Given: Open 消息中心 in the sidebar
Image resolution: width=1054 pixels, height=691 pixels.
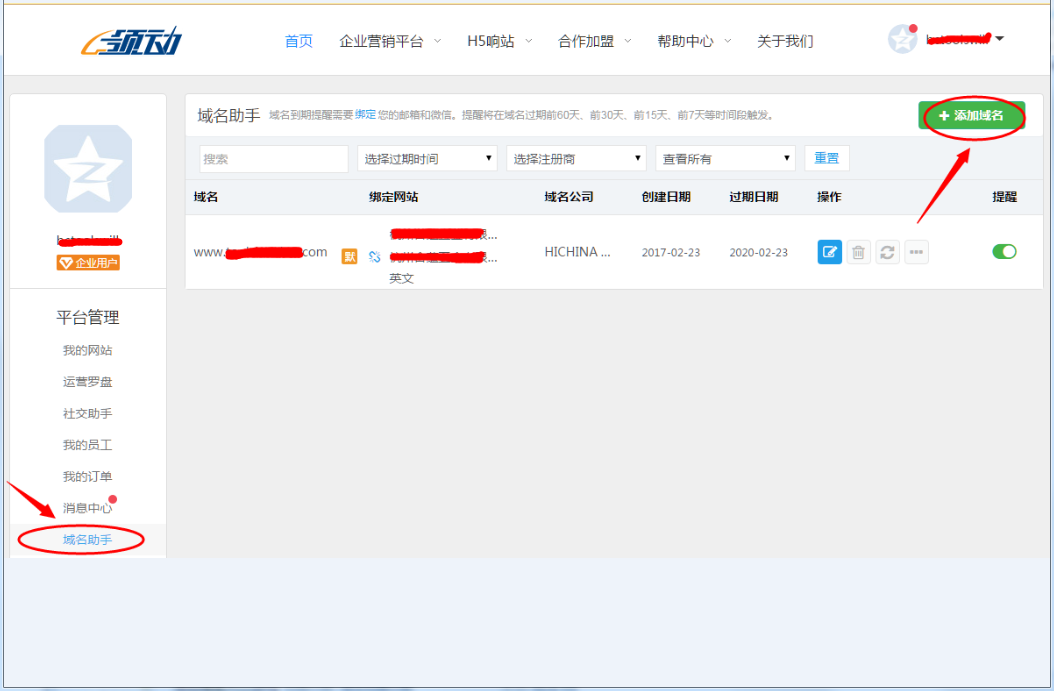Looking at the screenshot, I should click(x=87, y=508).
